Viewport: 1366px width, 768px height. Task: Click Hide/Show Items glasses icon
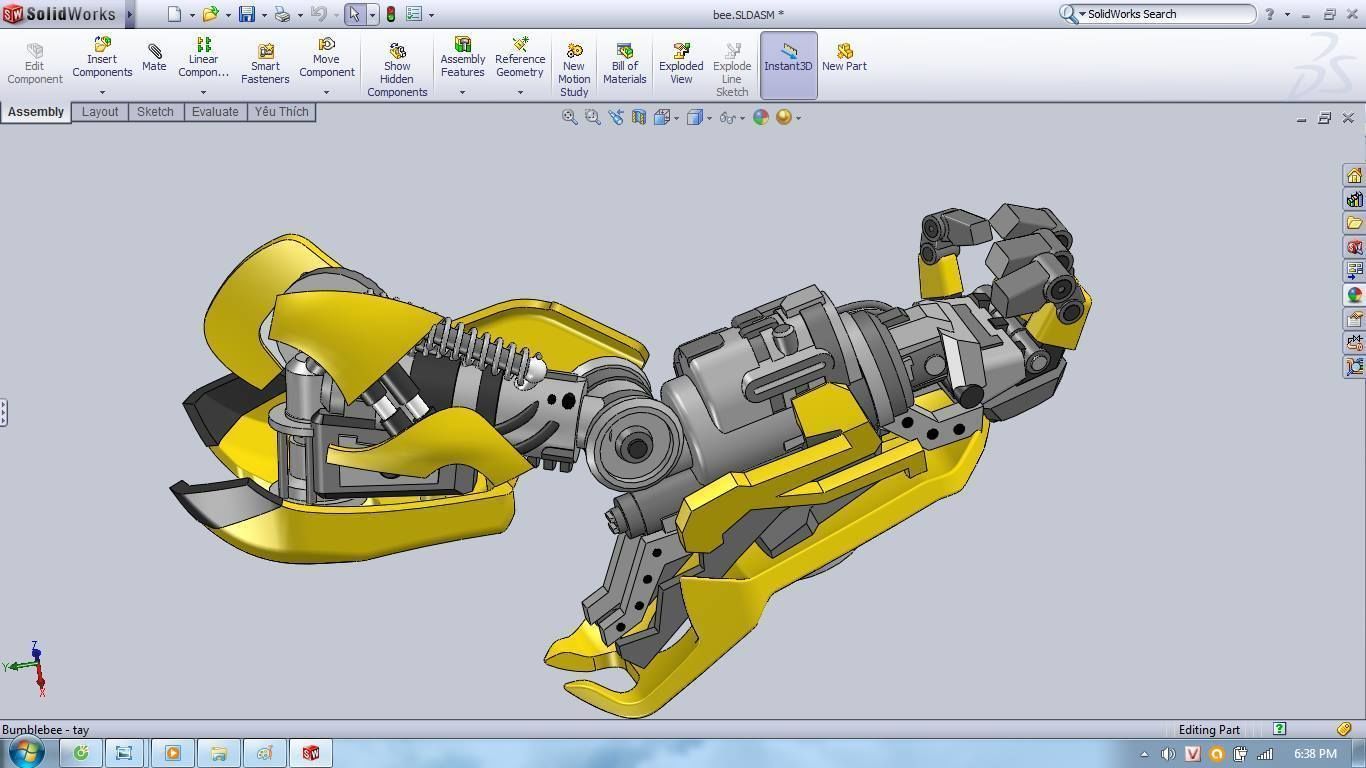[x=728, y=117]
